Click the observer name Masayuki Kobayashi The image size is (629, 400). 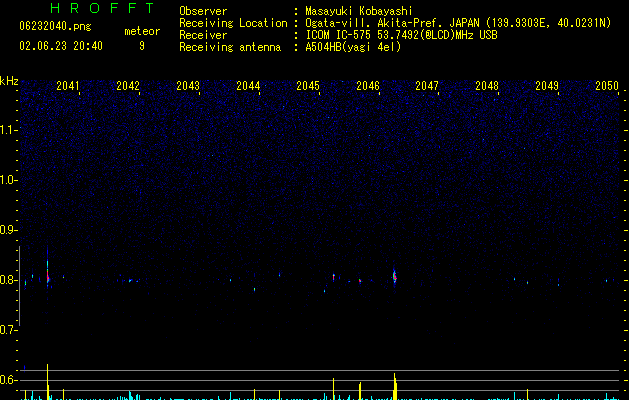(359, 11)
